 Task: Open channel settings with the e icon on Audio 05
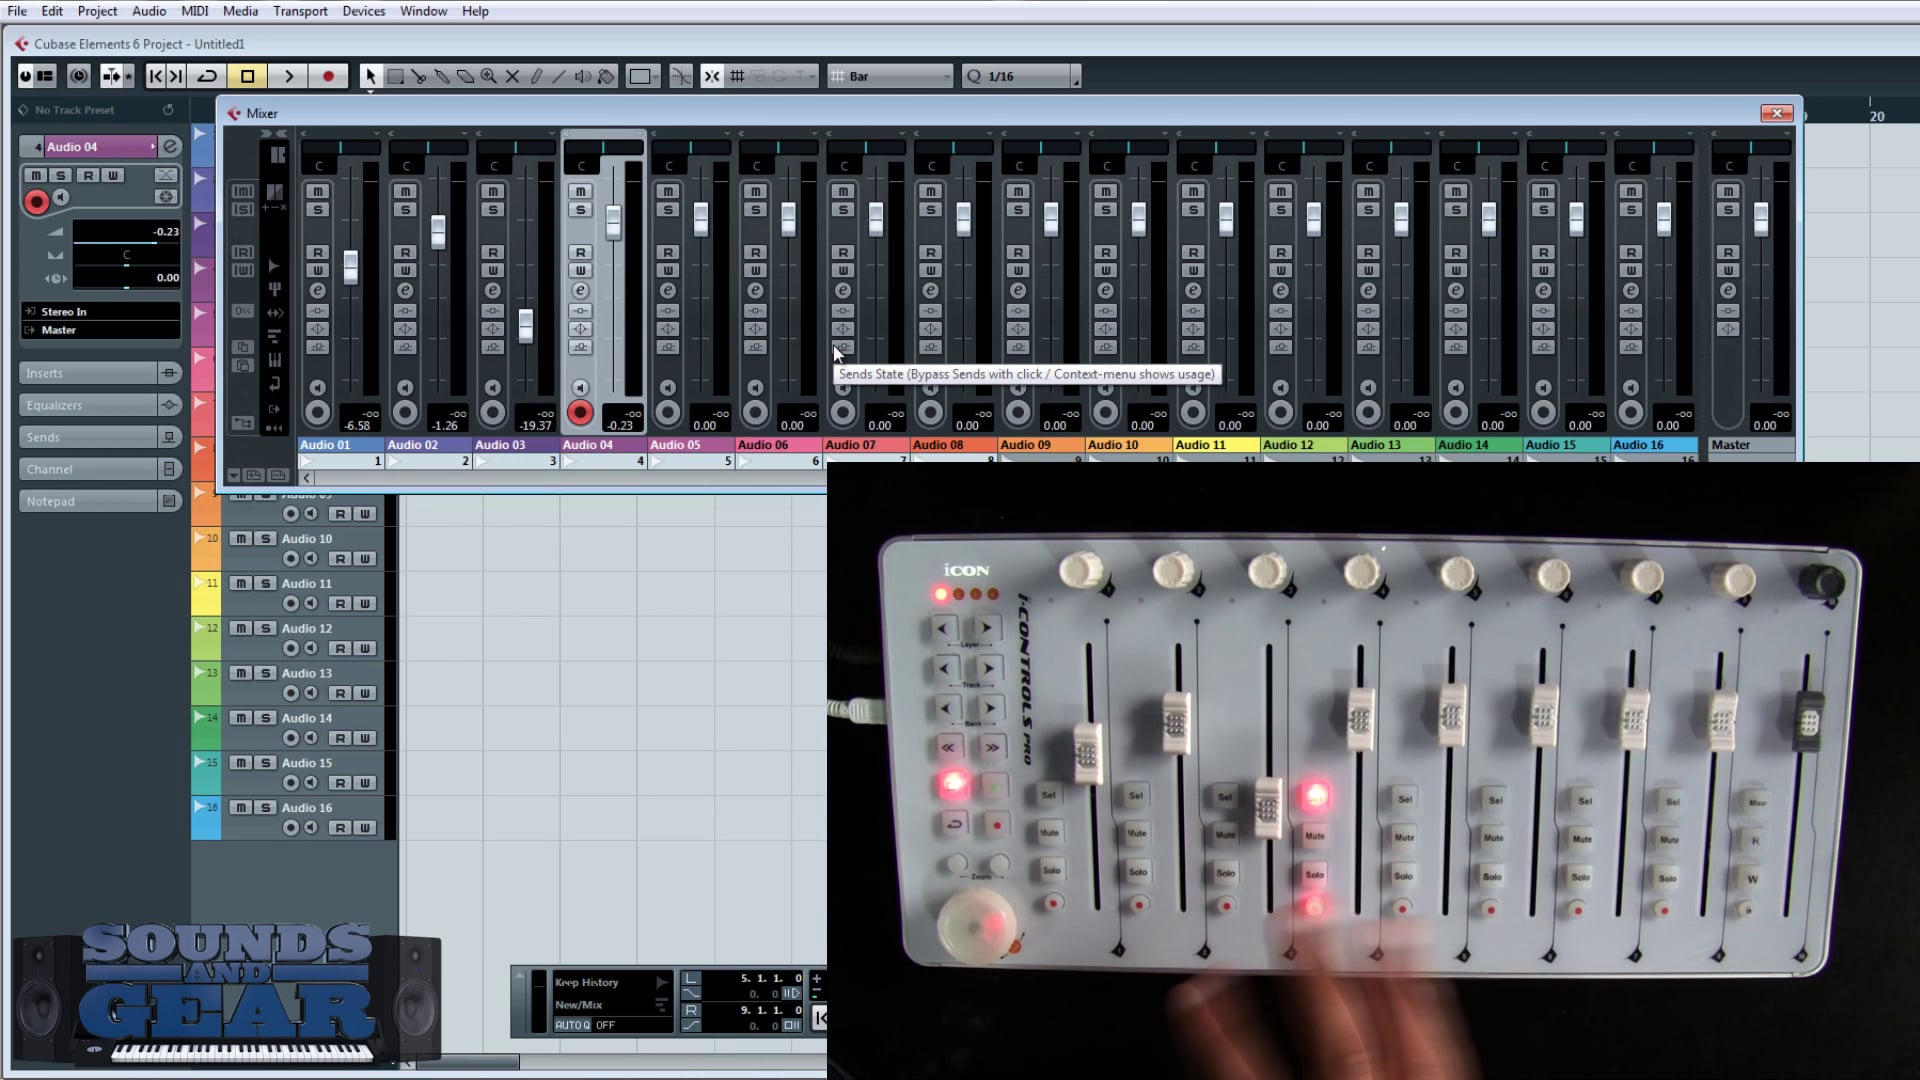(x=666, y=289)
